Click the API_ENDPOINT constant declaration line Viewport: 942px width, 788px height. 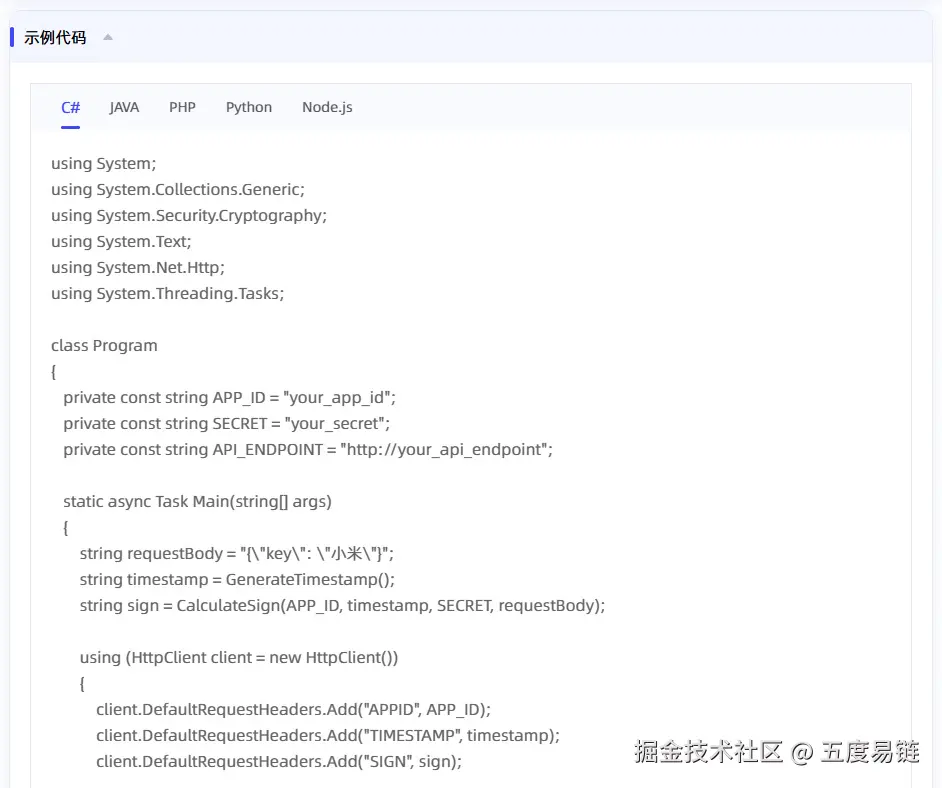pyautogui.click(x=308, y=450)
